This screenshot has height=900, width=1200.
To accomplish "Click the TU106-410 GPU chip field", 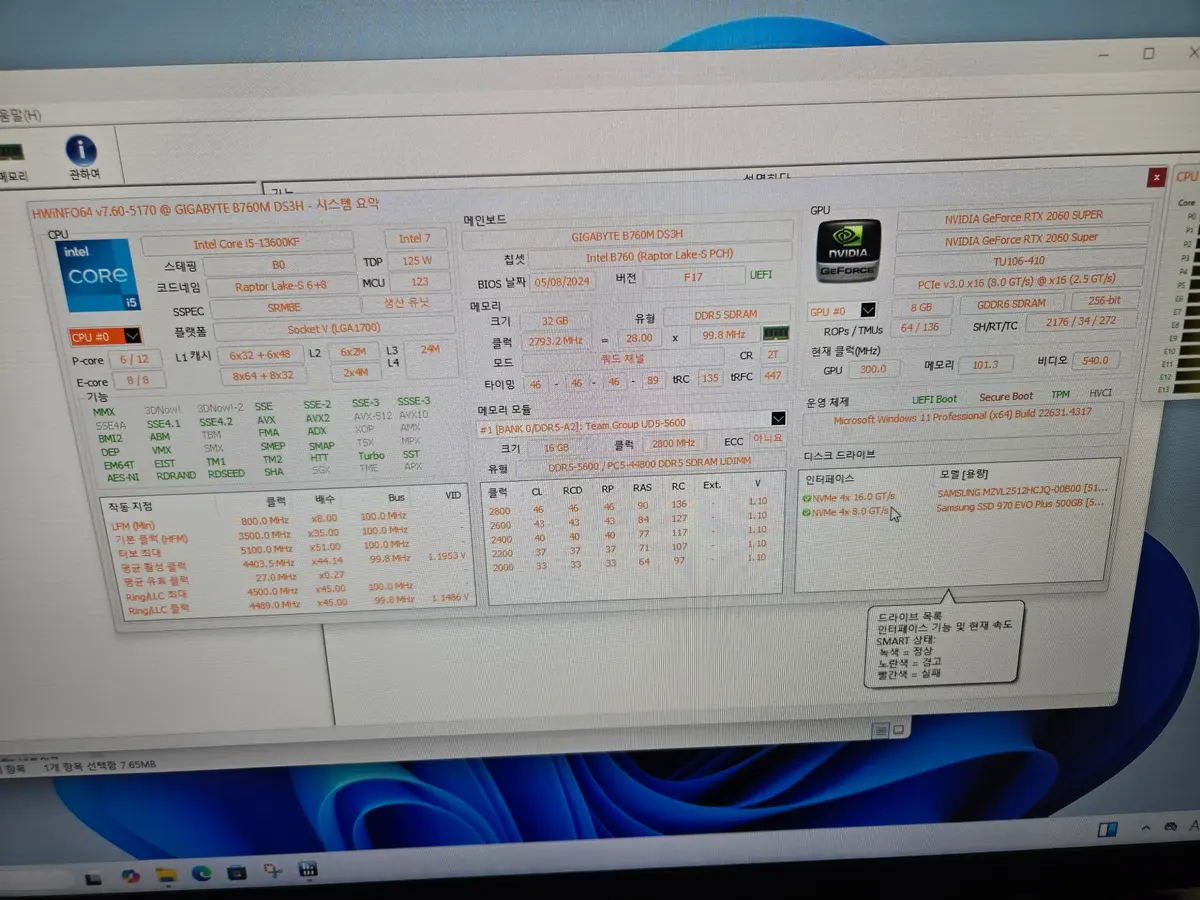I will pyautogui.click(x=1020, y=262).
